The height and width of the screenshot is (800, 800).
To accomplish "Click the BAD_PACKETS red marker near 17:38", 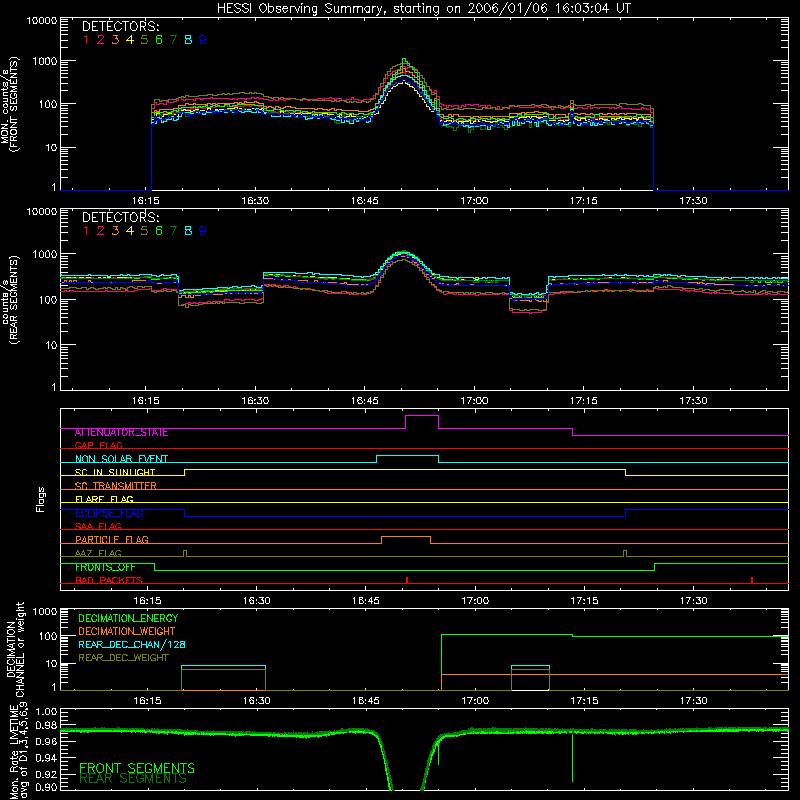I will coord(752,580).
